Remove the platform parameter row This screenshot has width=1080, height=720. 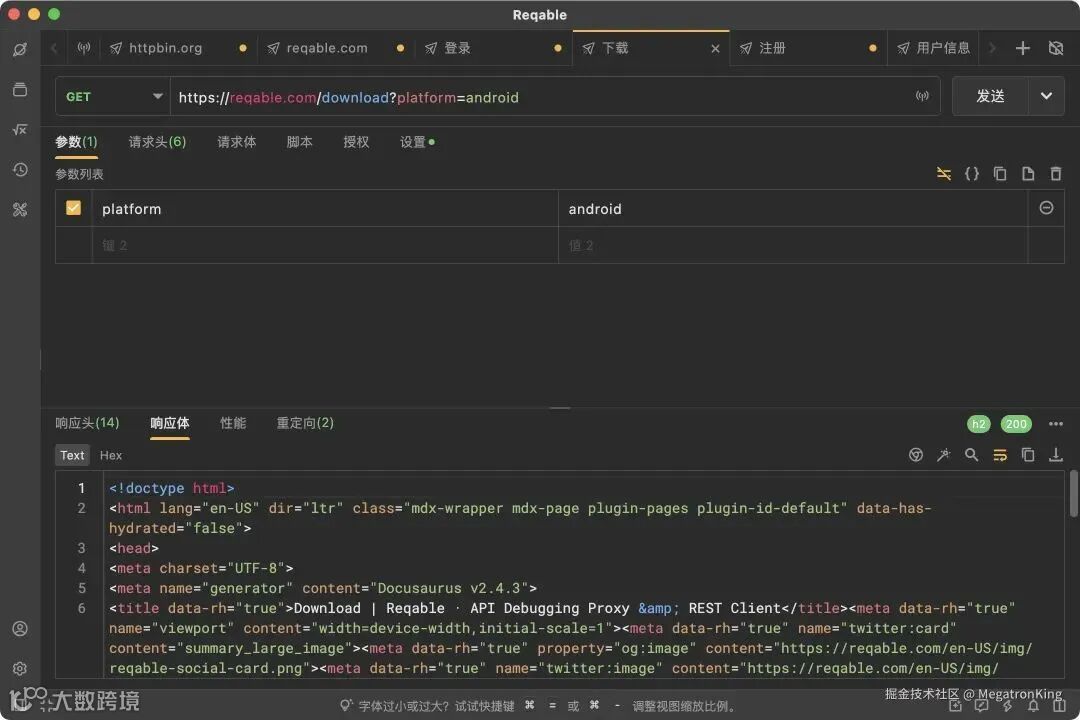click(1046, 207)
